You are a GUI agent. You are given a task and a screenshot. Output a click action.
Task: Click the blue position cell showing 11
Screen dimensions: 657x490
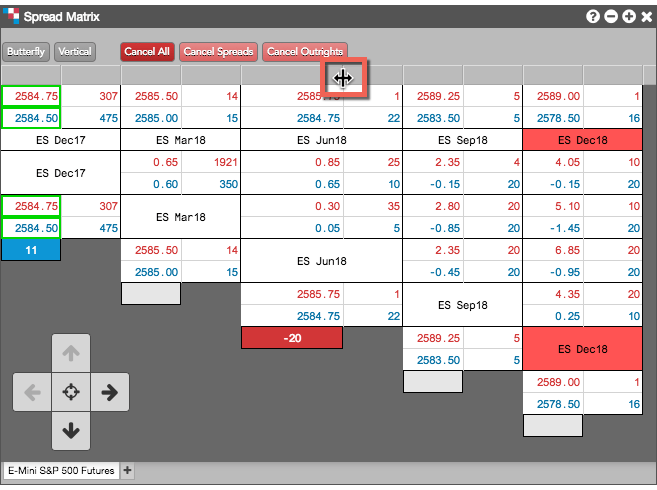(31, 250)
